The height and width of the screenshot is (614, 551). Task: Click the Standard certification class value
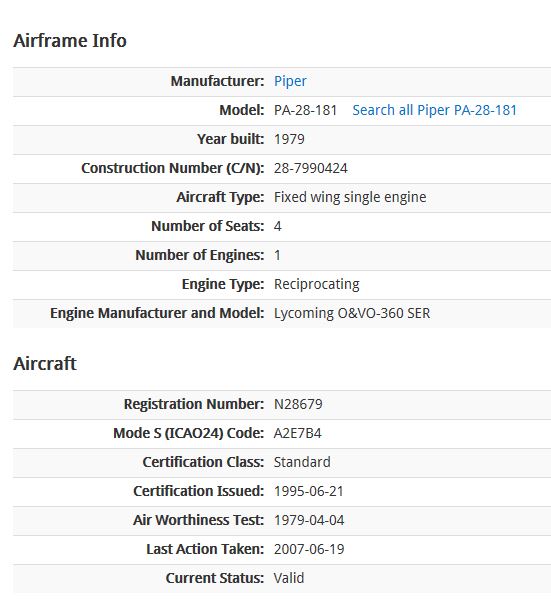coord(302,462)
